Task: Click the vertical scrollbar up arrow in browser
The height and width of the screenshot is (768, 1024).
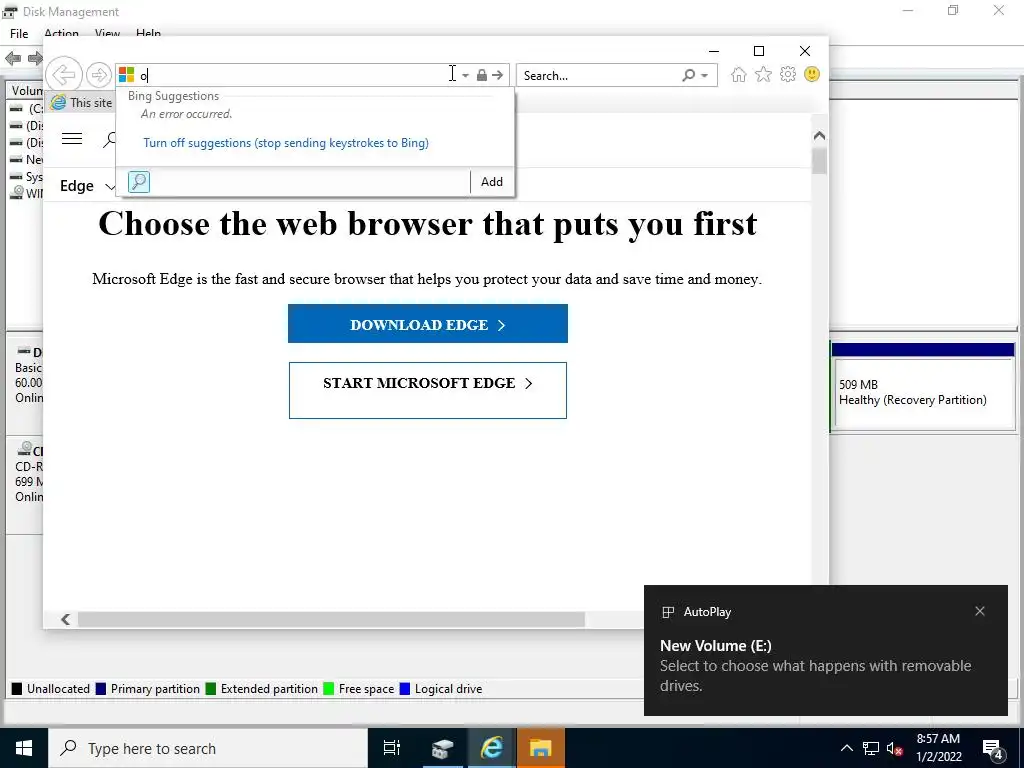Action: pos(820,136)
